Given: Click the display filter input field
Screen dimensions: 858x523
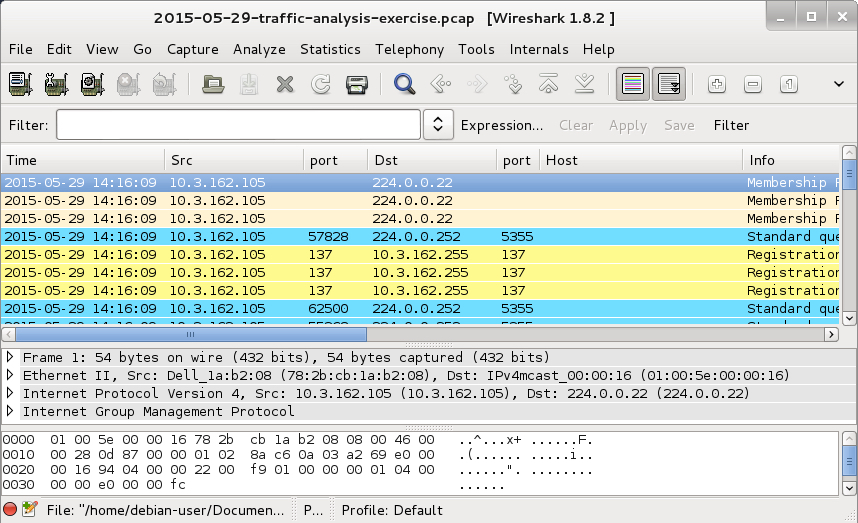Looking at the screenshot, I should click(x=239, y=125).
